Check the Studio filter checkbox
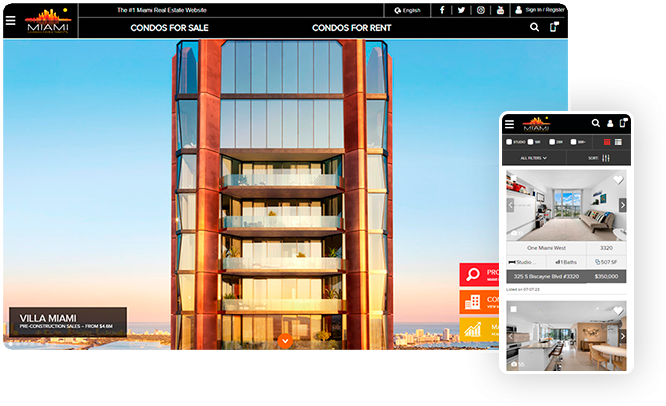Image resolution: width=666 pixels, height=406 pixels. pyautogui.click(x=509, y=142)
